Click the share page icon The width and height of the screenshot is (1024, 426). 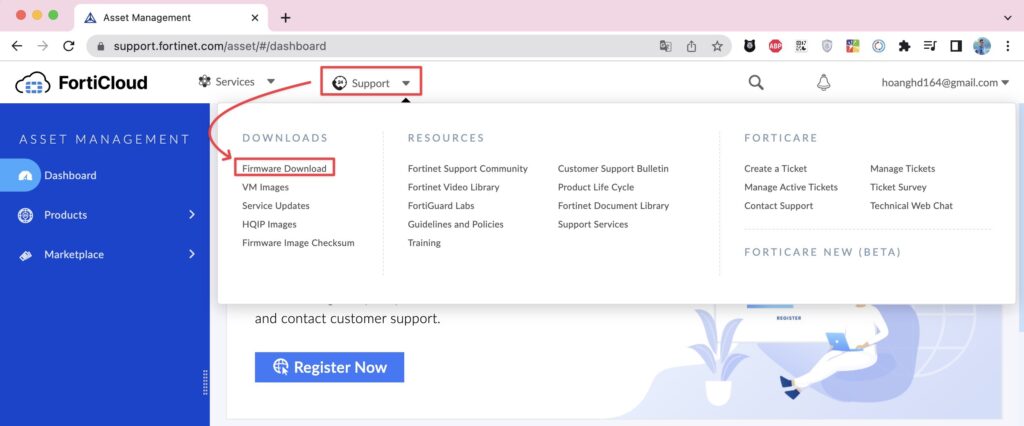coord(692,46)
